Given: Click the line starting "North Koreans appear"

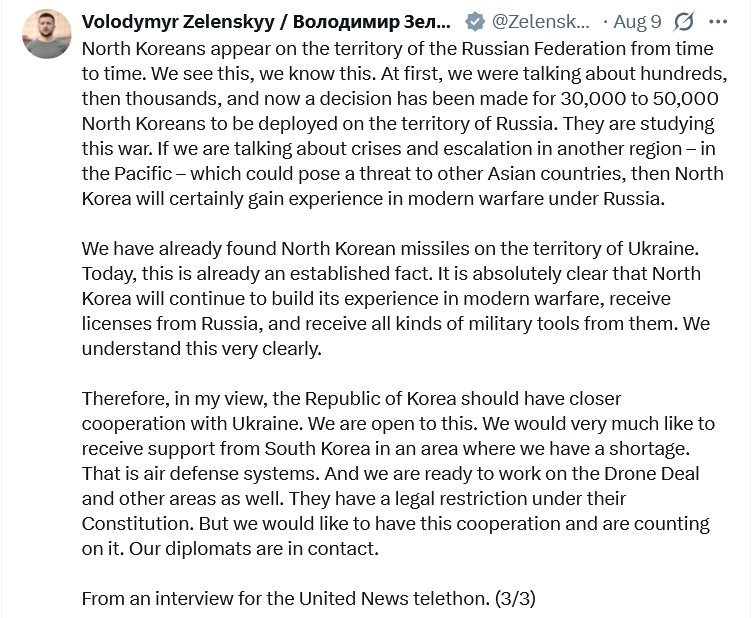Looking at the screenshot, I should [x=397, y=49].
